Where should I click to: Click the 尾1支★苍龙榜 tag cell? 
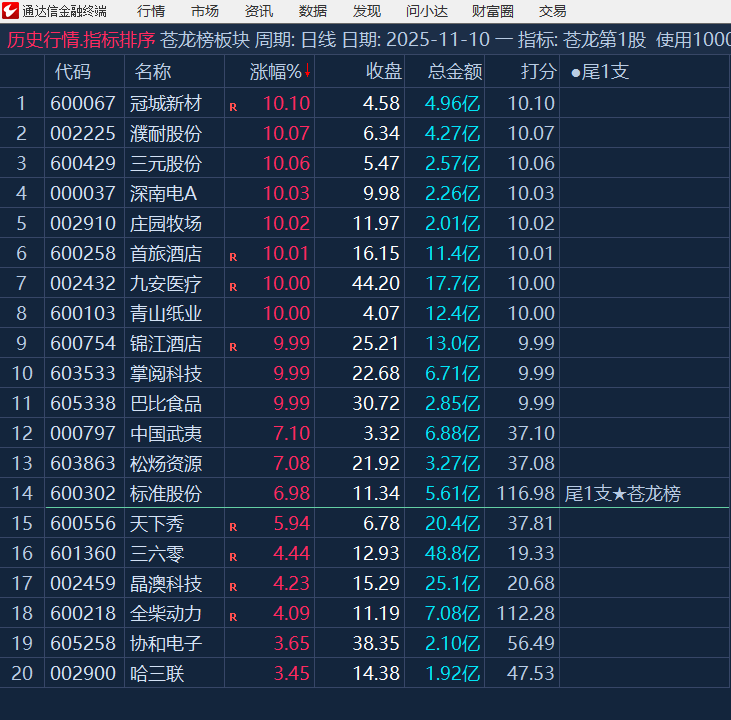click(622, 493)
